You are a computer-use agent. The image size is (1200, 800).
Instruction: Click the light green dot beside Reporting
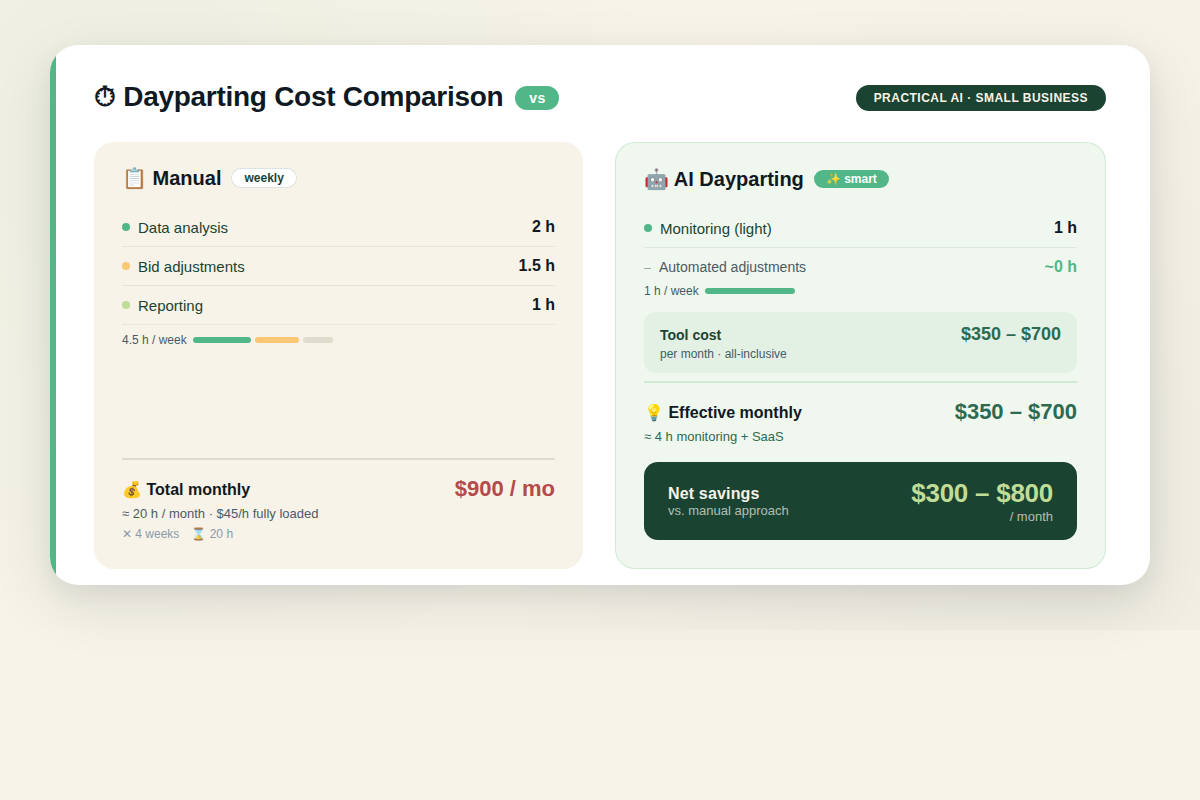[126, 305]
